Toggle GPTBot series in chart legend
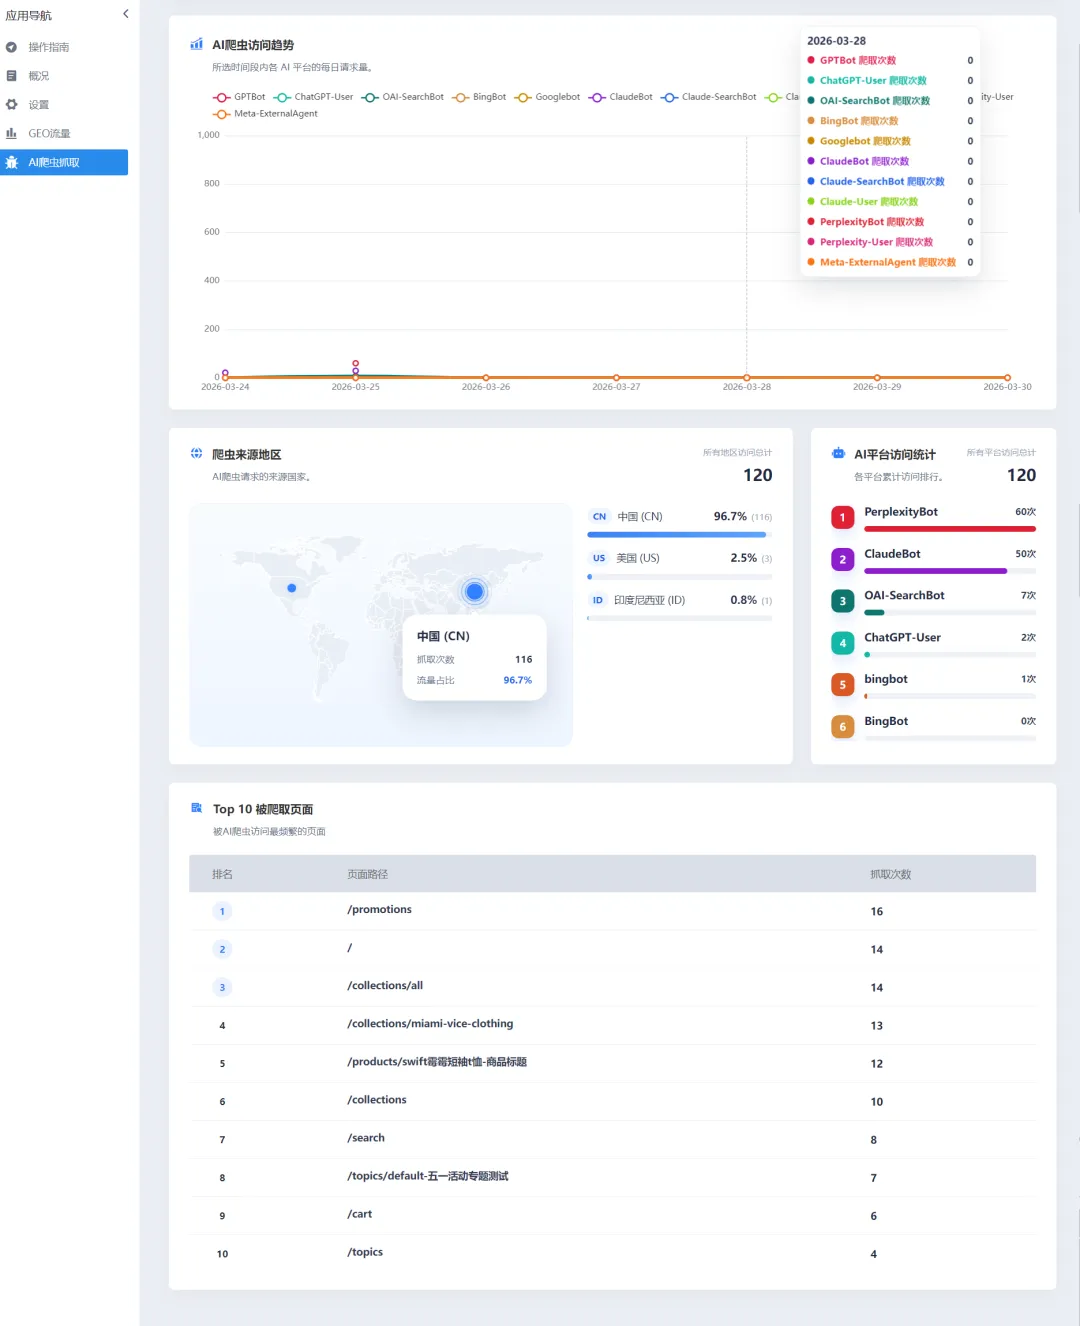 coord(240,97)
